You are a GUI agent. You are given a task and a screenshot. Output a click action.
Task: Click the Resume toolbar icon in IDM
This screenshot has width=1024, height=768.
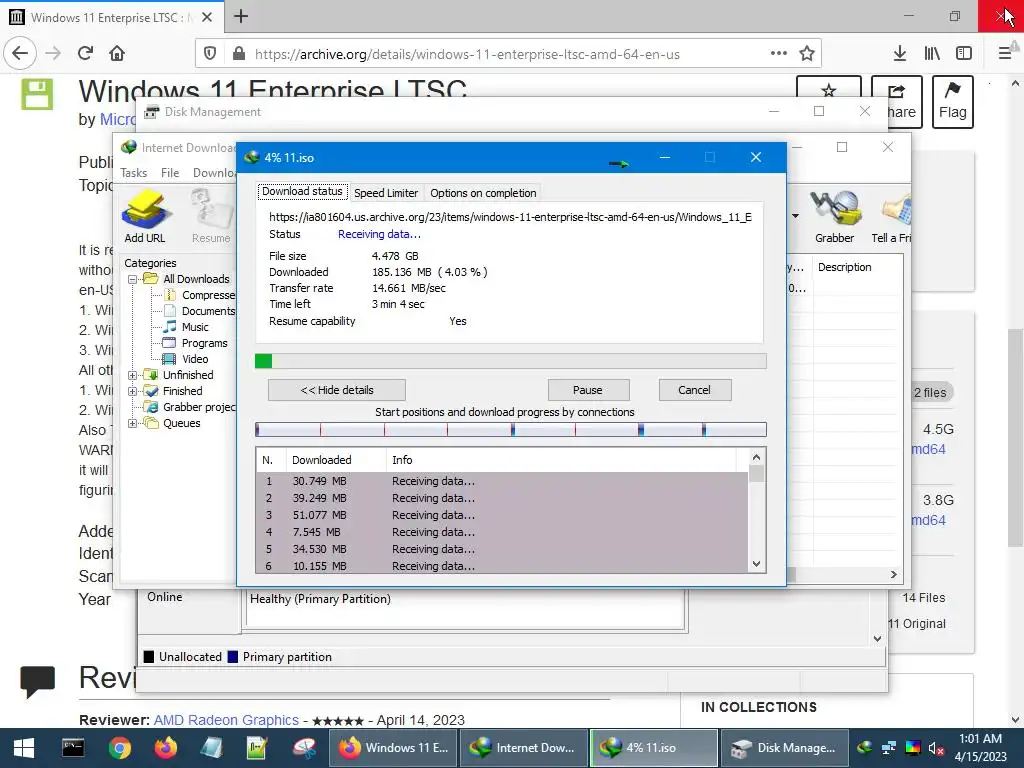pyautogui.click(x=211, y=217)
